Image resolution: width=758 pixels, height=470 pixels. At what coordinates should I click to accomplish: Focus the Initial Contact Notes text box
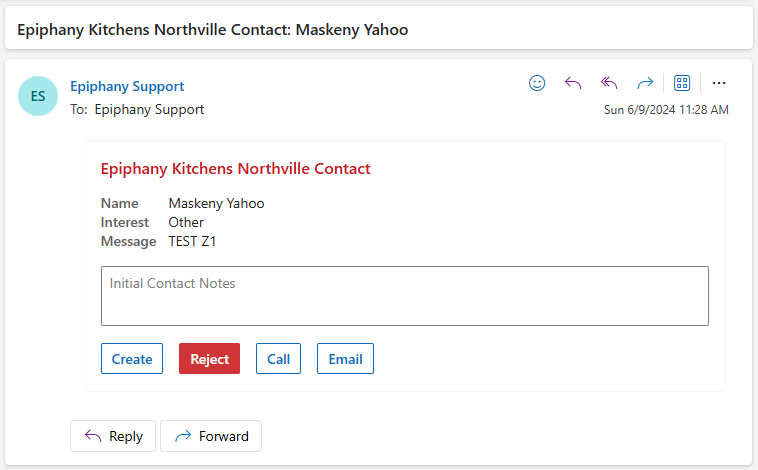coord(405,296)
